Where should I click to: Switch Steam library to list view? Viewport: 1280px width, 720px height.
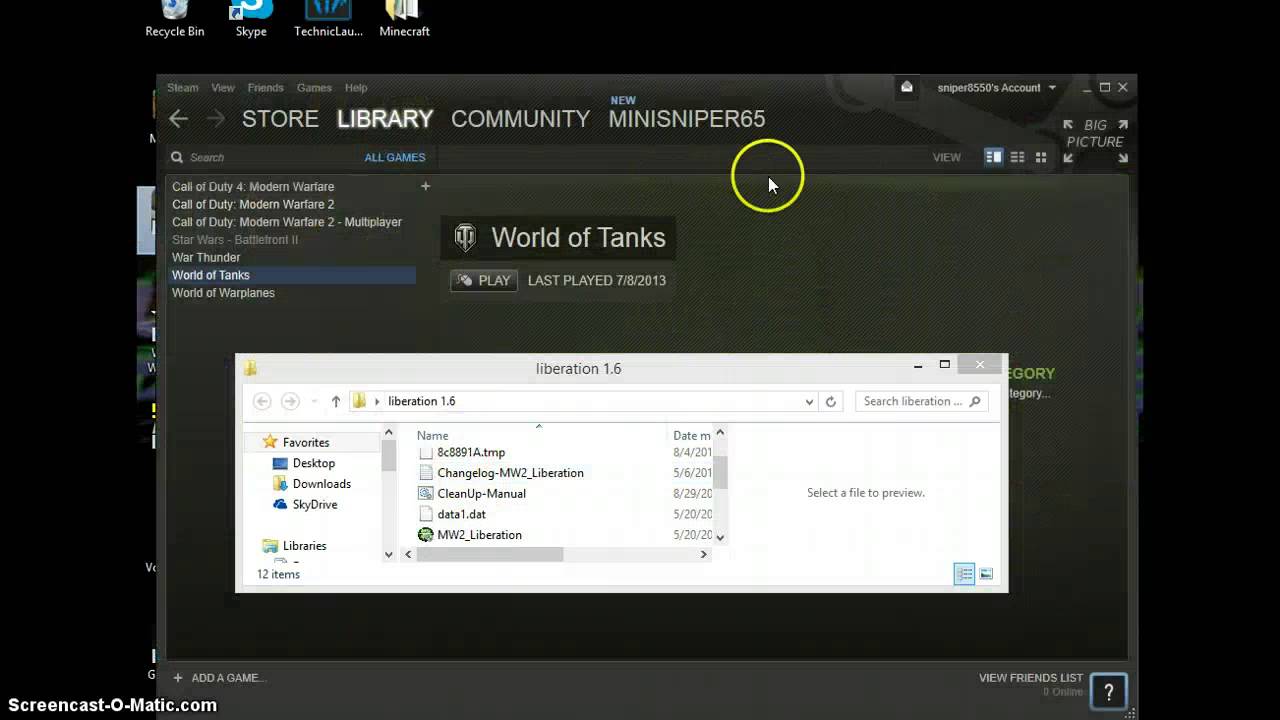[1017, 157]
